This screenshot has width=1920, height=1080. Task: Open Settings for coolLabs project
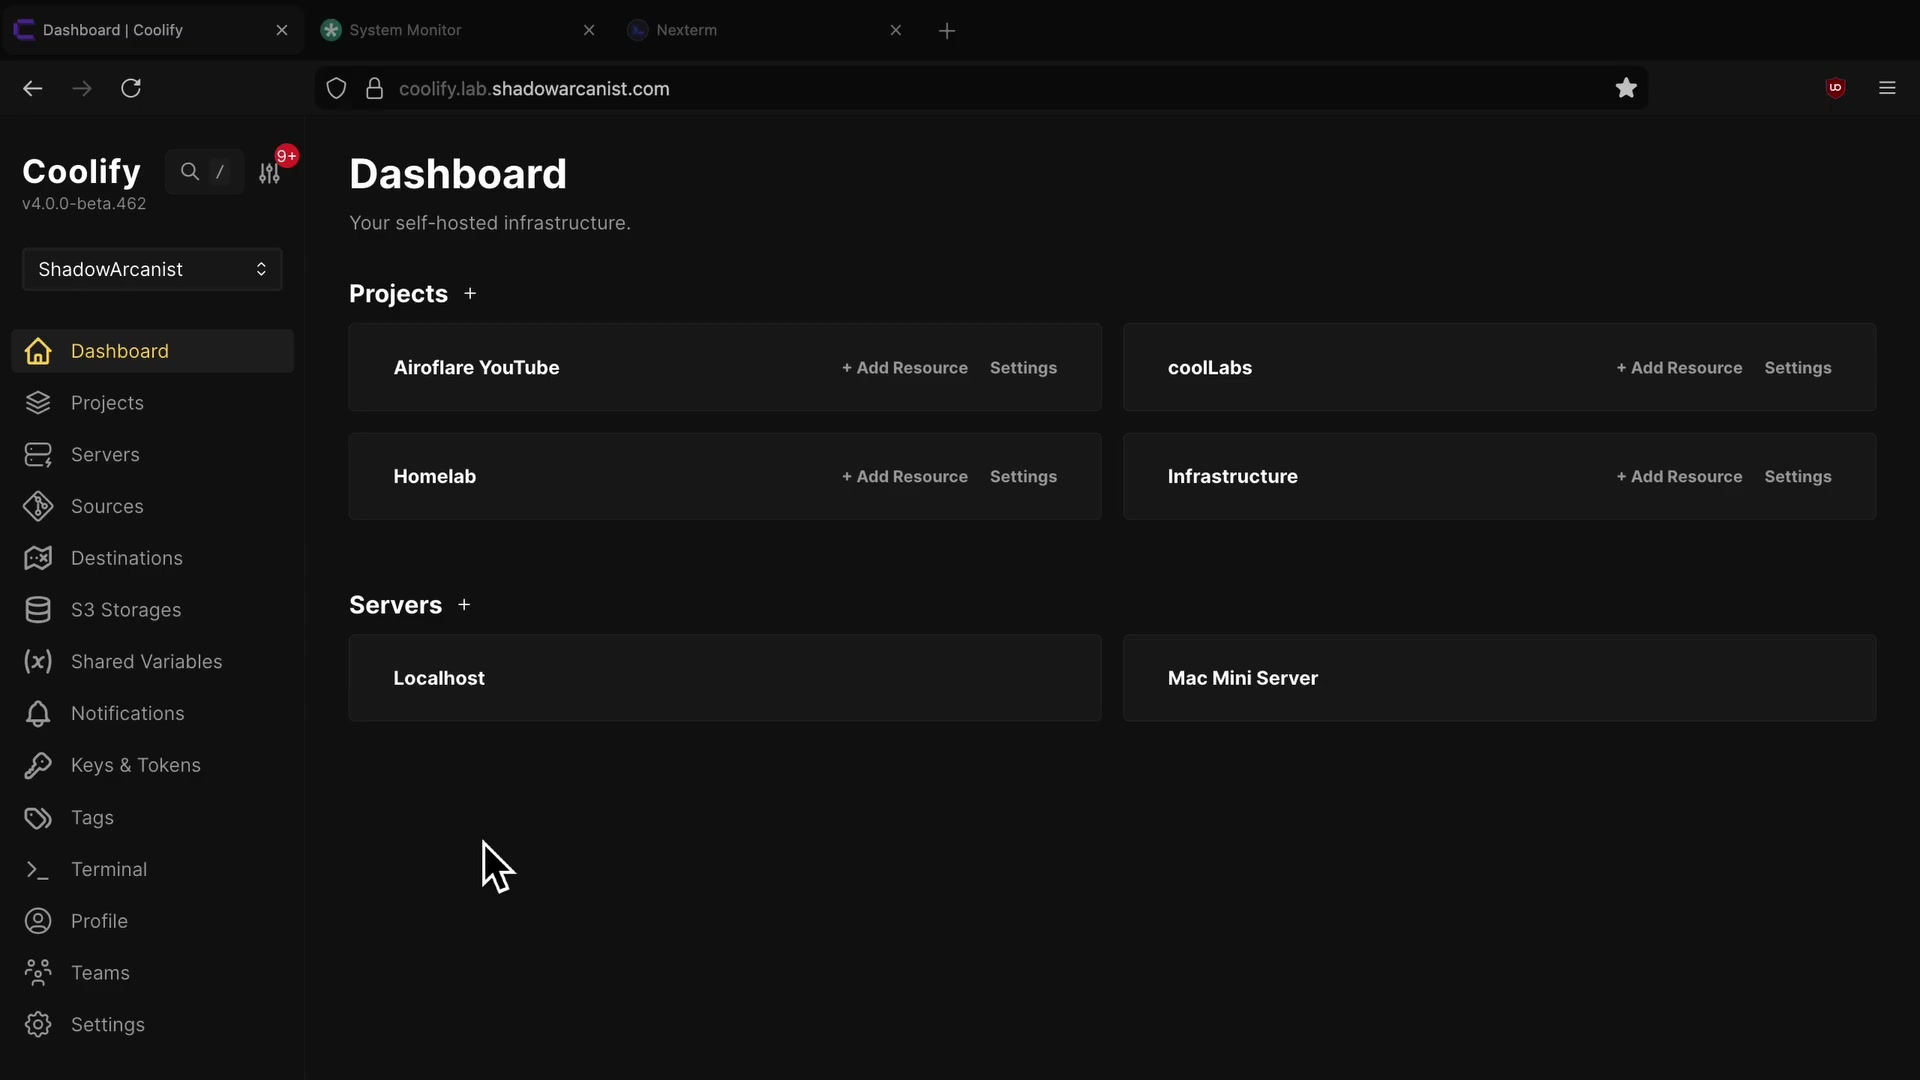[1798, 368]
